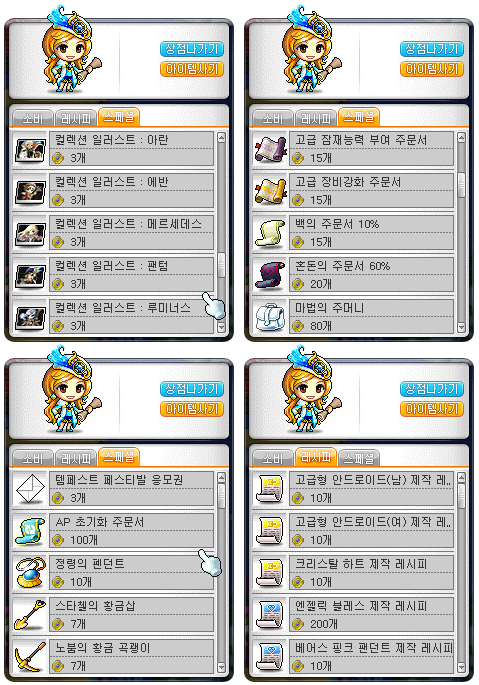Select the 엔젤릭 블레스 제작 레시피 icon
Viewport: 479px width, 685px height.
[x=270, y=615]
